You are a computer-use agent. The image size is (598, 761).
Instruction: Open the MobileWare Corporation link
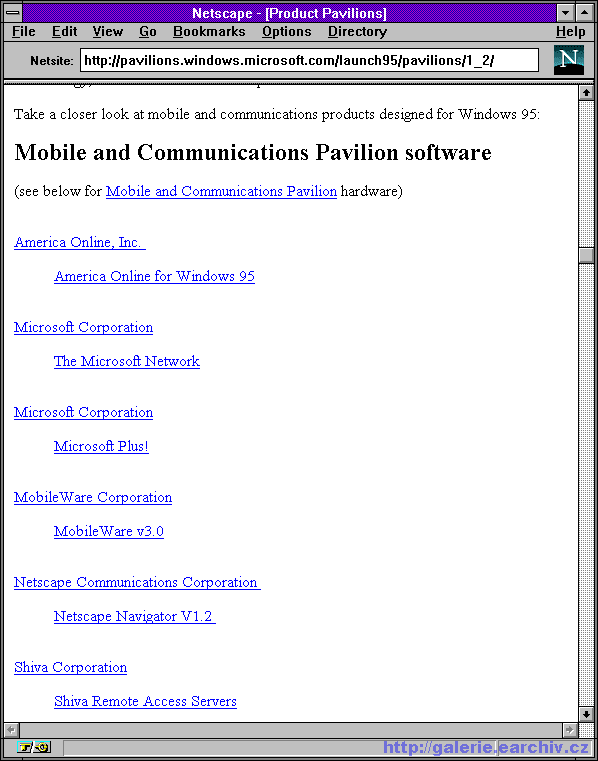coord(93,497)
